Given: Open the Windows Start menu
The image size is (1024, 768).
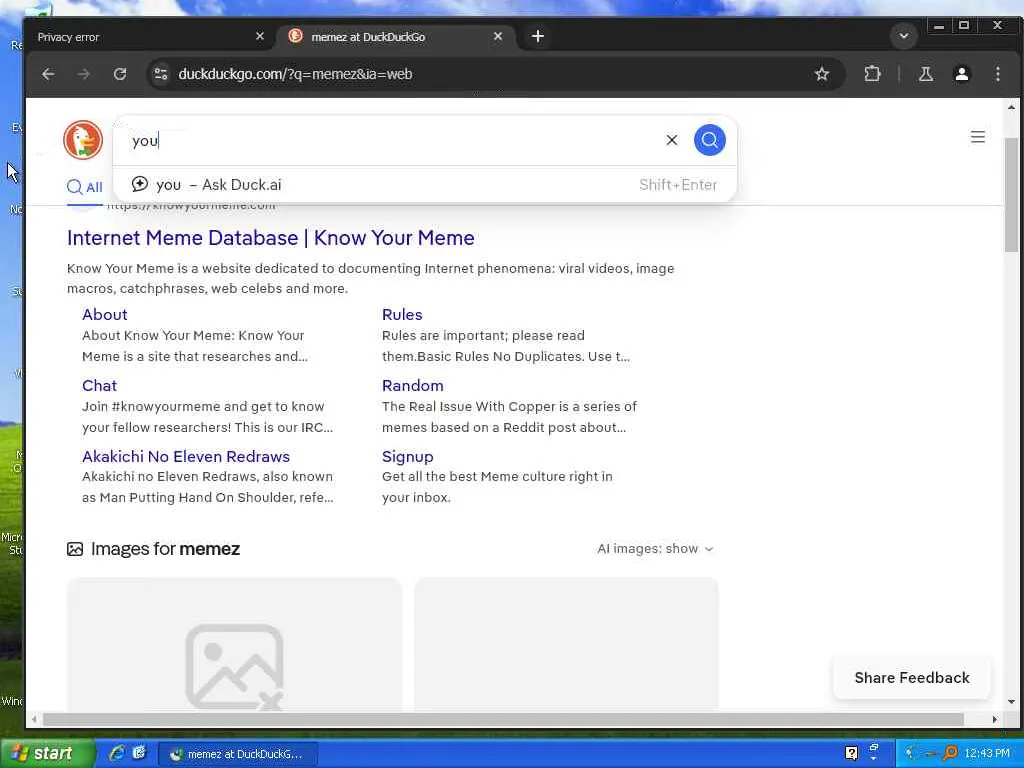Looking at the screenshot, I should (47, 754).
